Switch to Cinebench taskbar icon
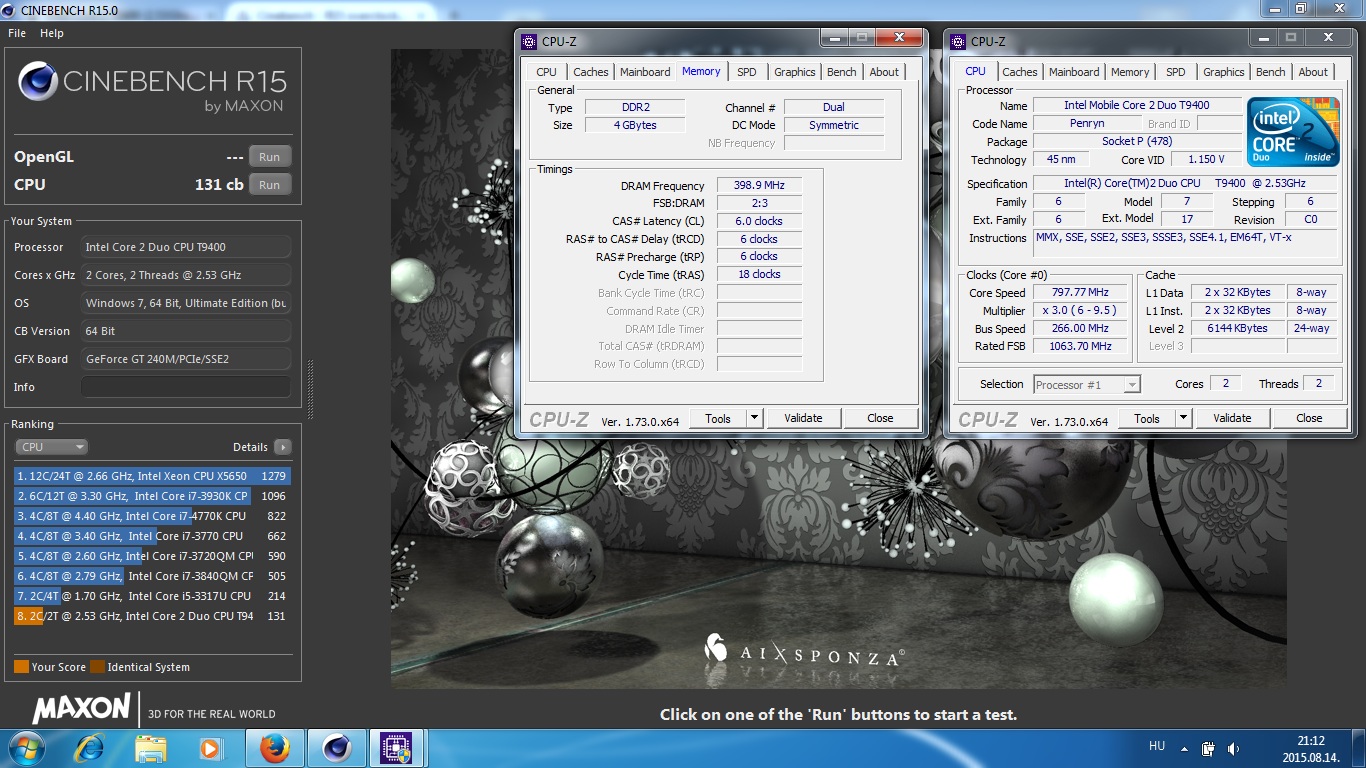Image resolution: width=1366 pixels, height=768 pixels. click(x=336, y=748)
